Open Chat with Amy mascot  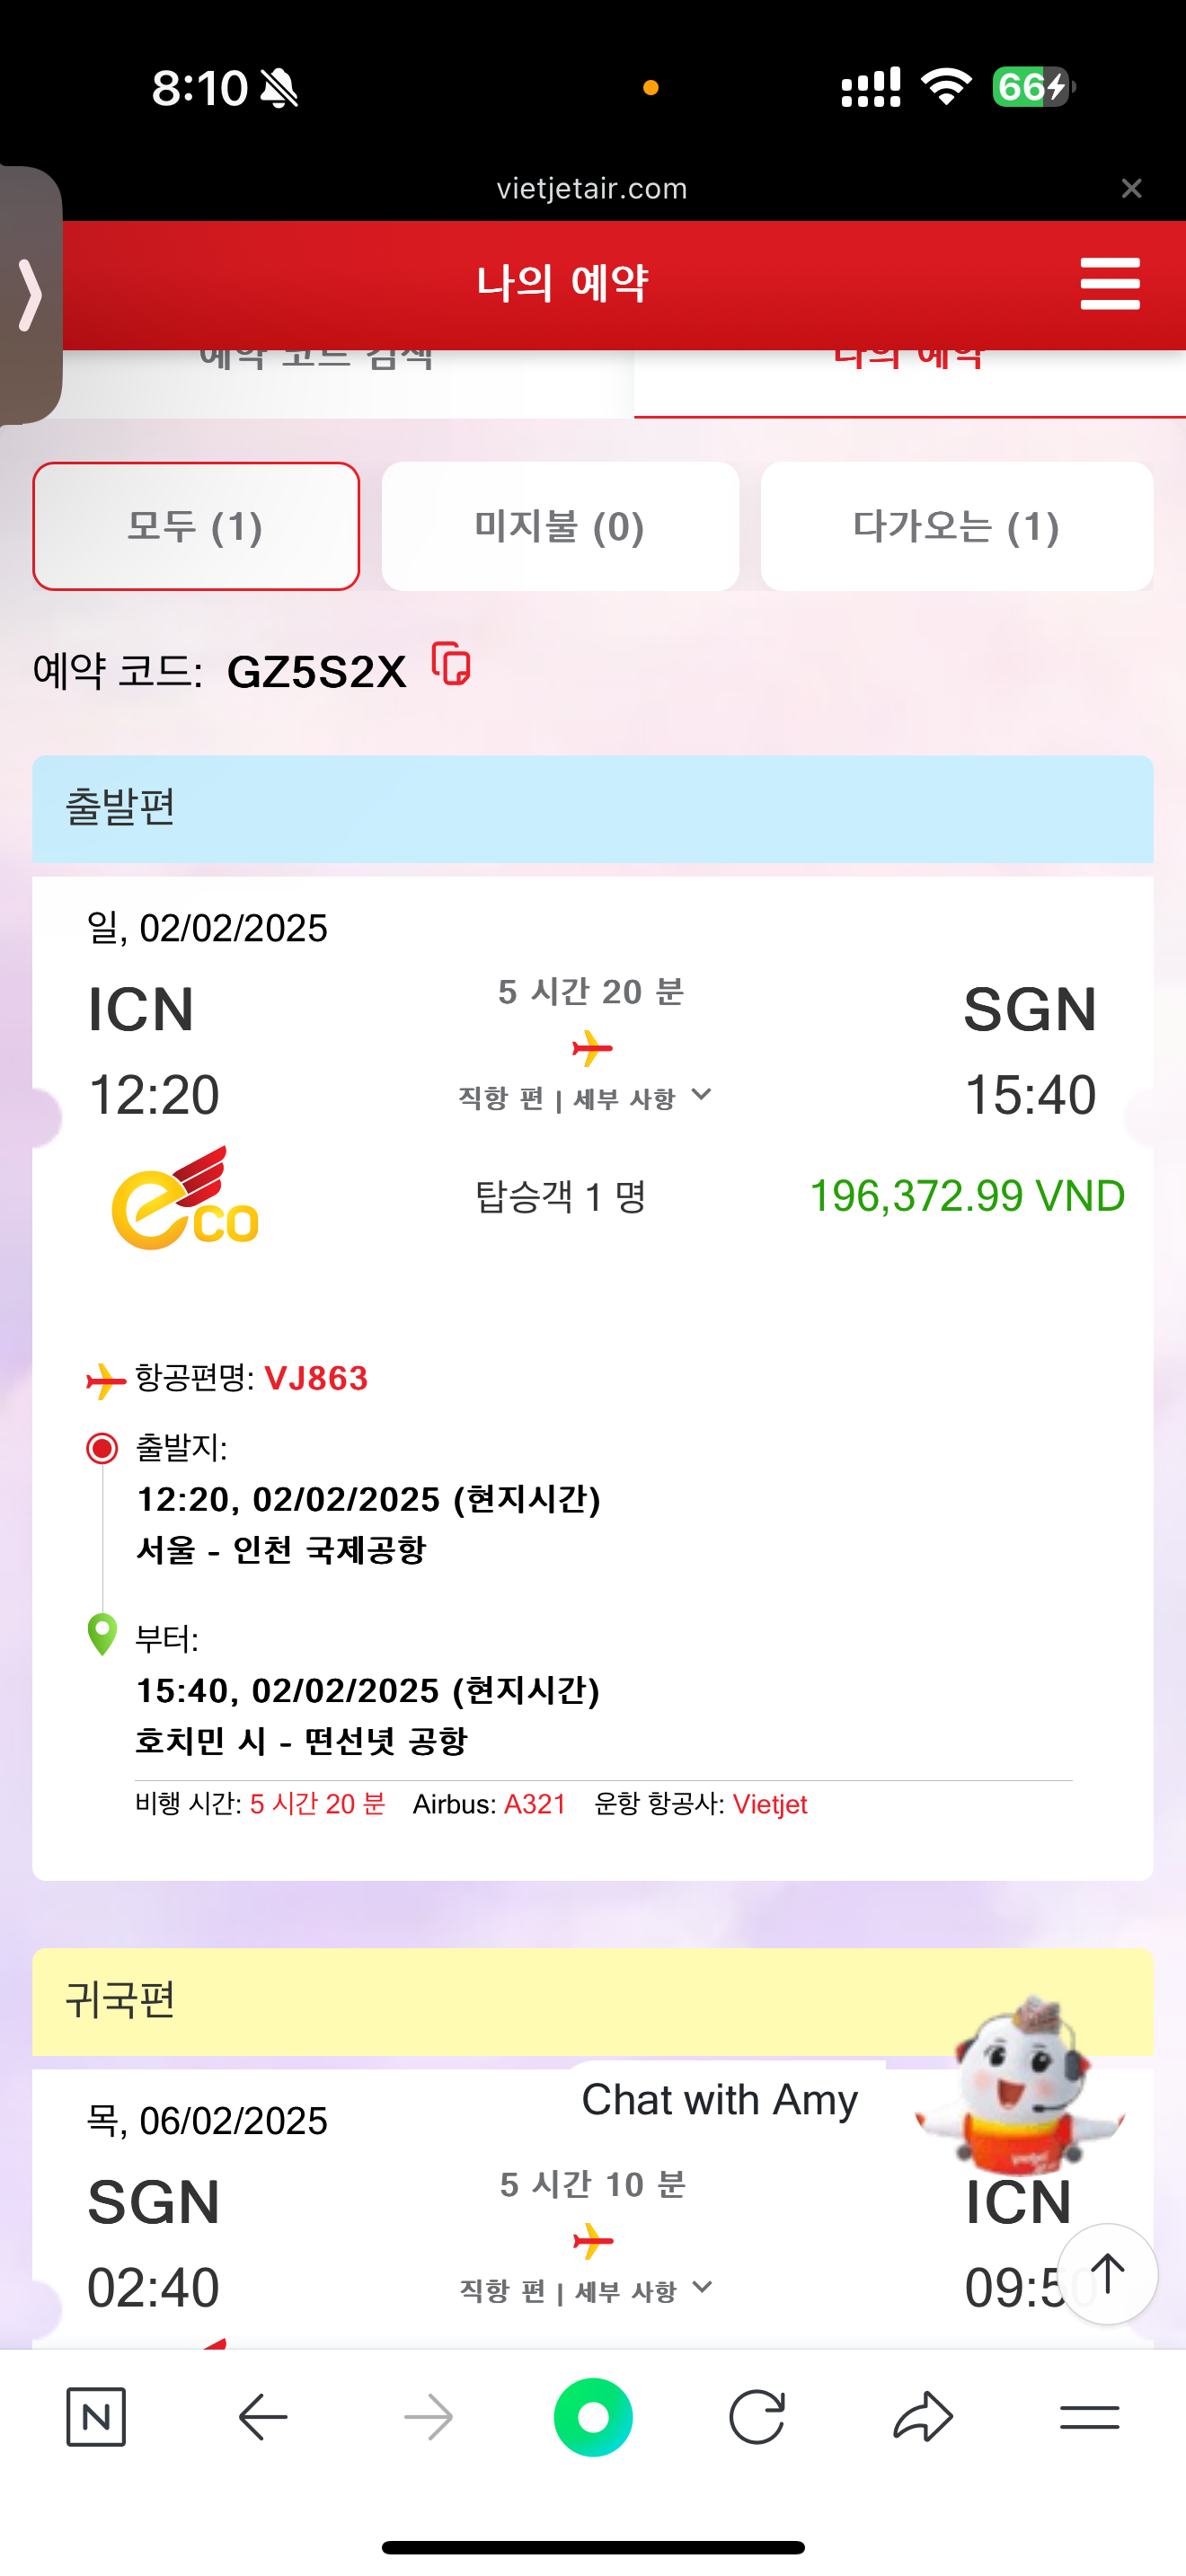1020,2085
